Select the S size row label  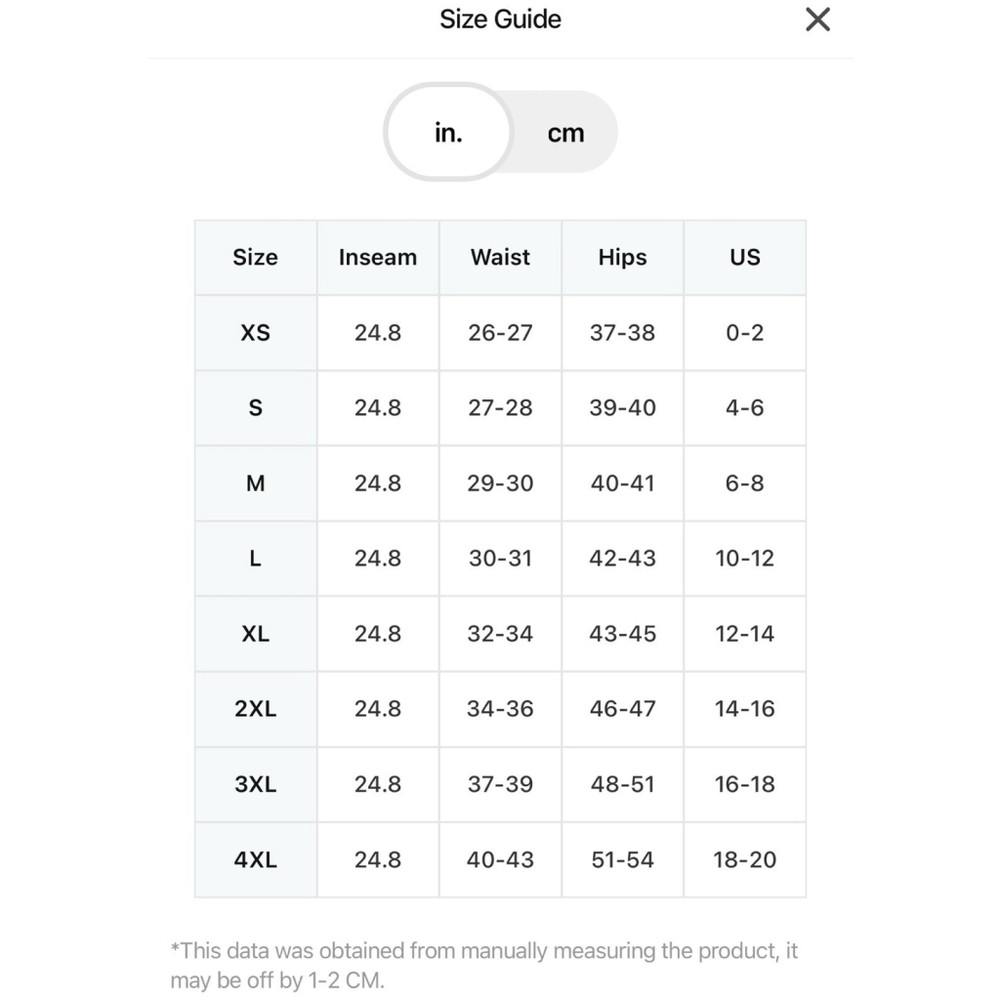pyautogui.click(x=255, y=408)
